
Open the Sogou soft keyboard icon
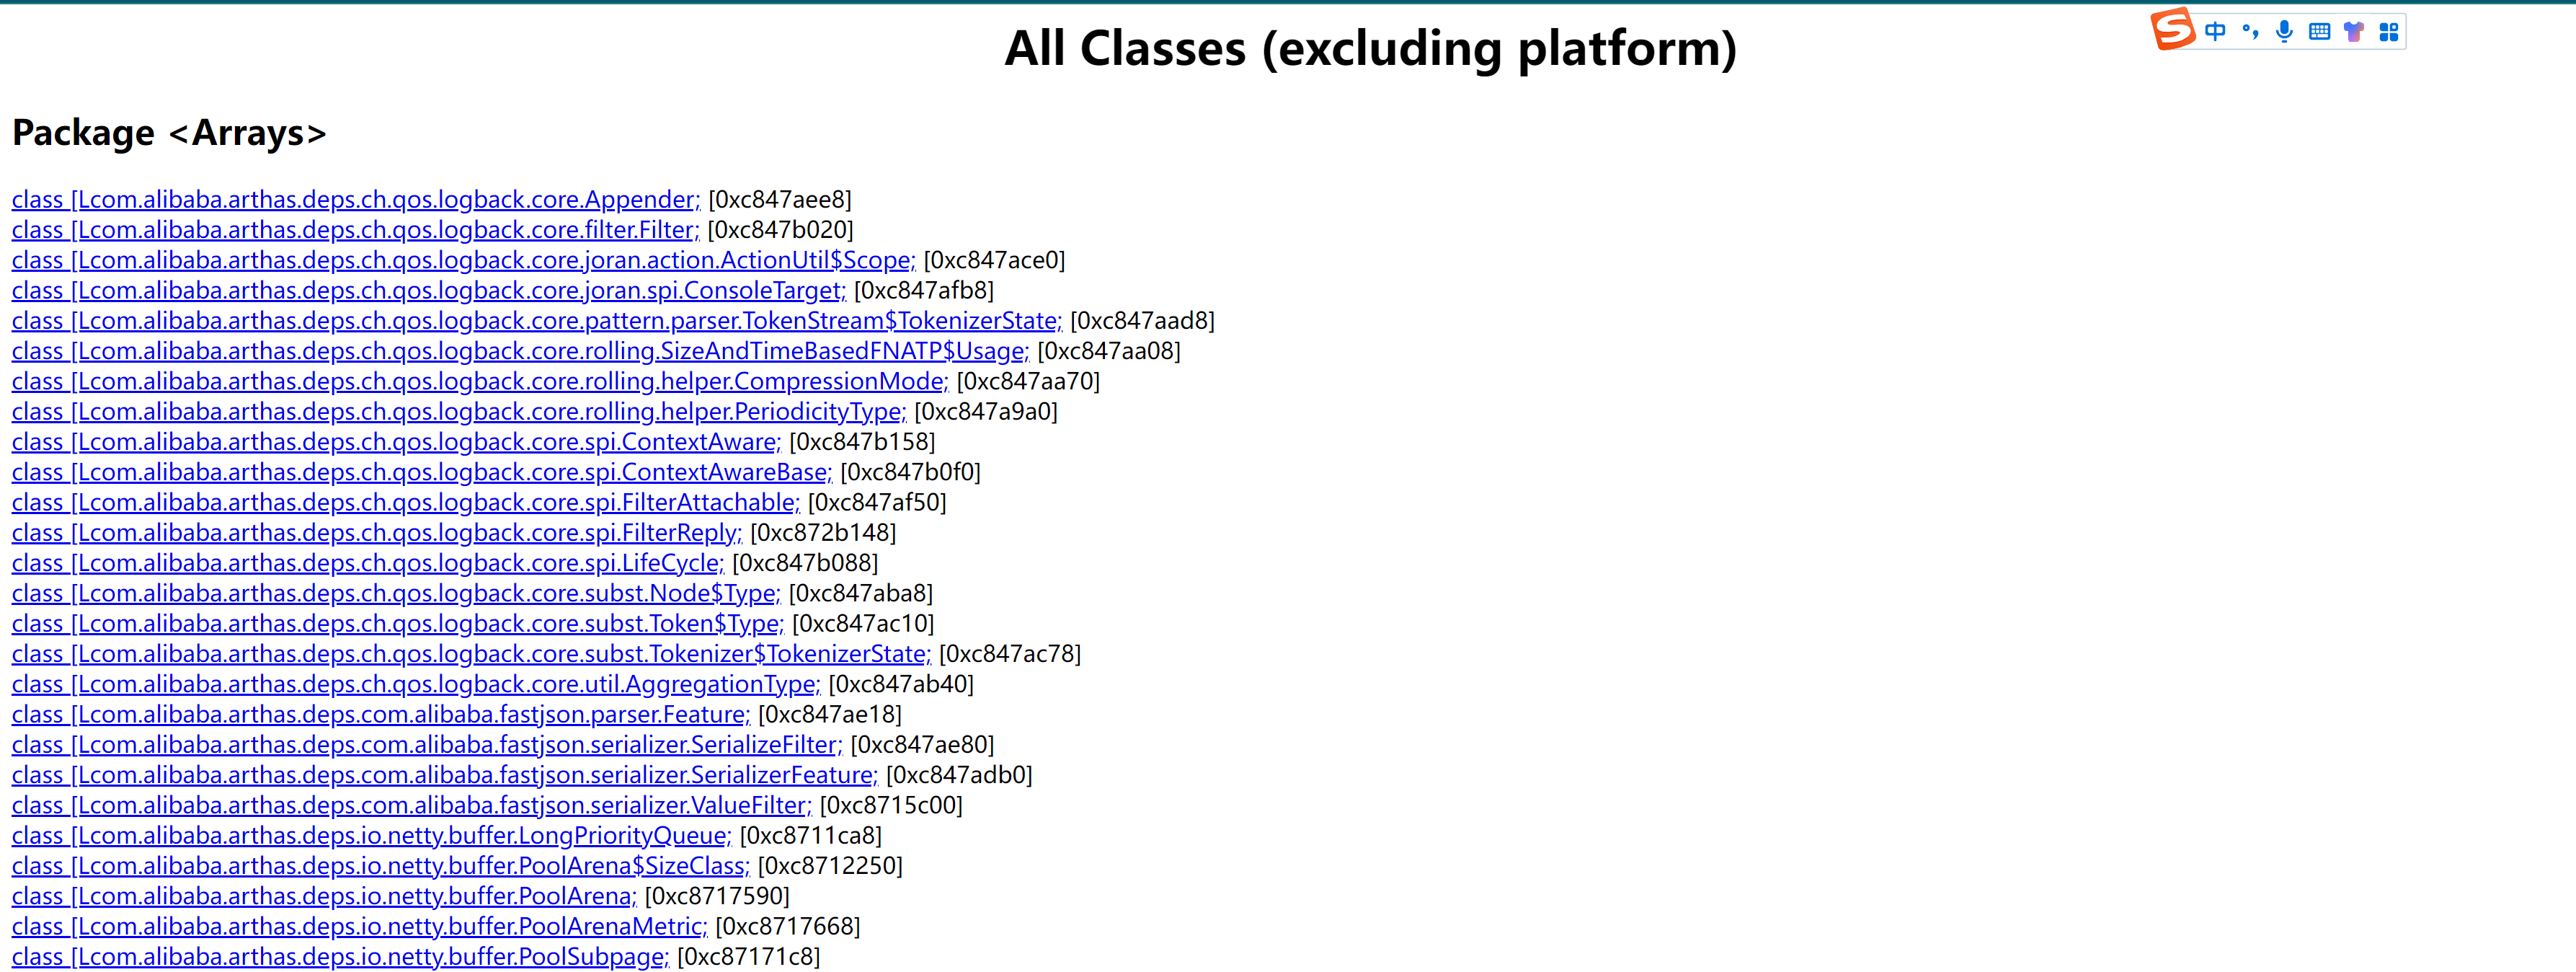(x=2319, y=32)
